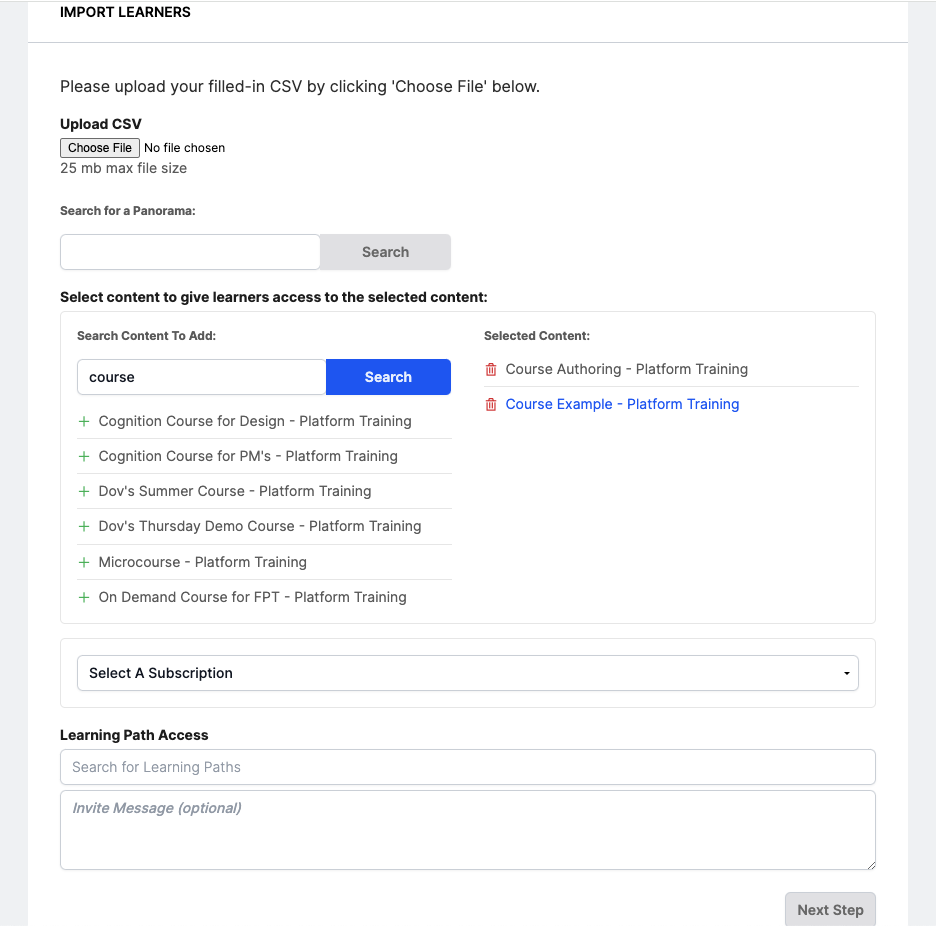936x926 pixels.
Task: Add Dov's Summer Course using plus icon
Action: [84, 491]
